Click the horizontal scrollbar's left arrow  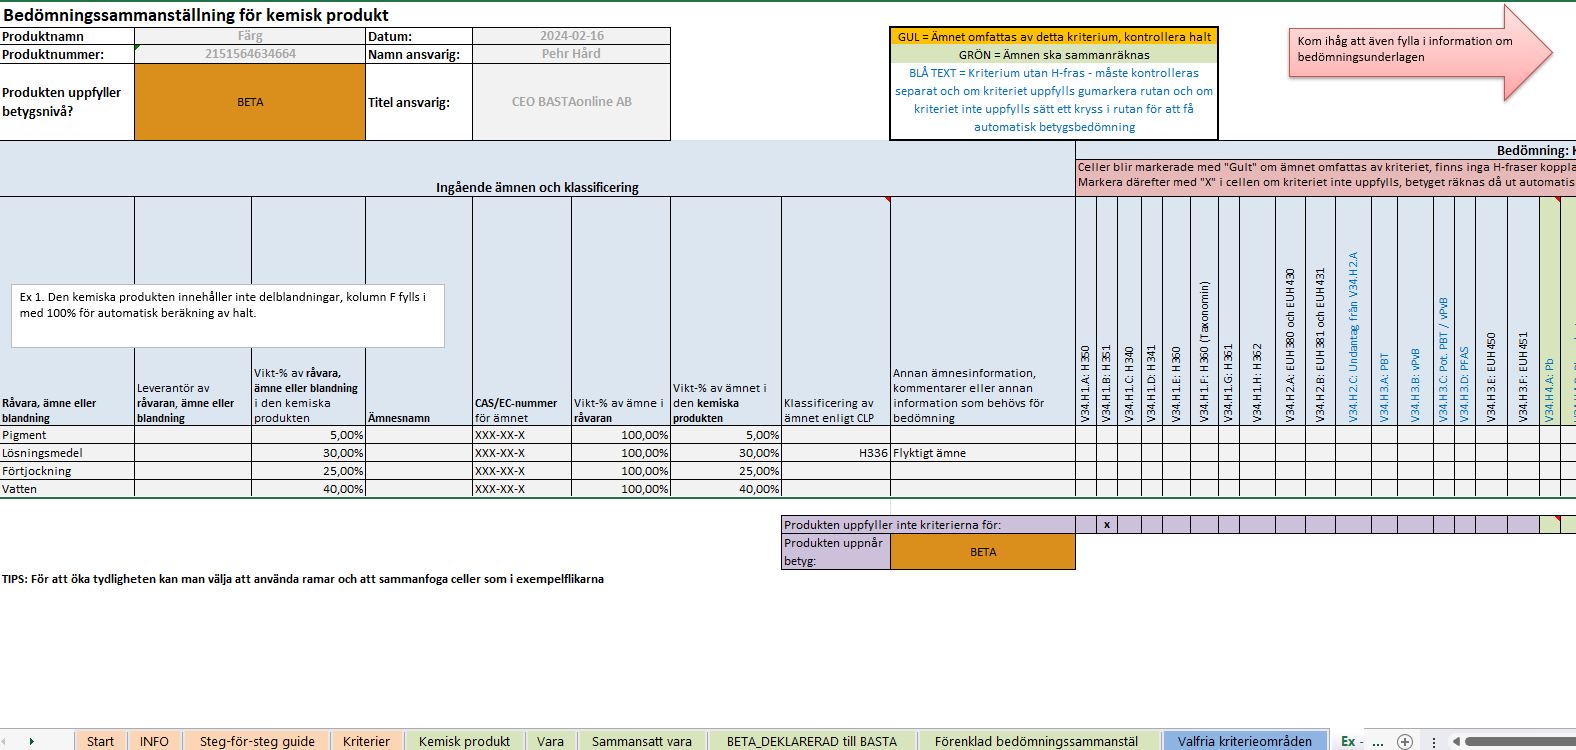coord(1457,741)
